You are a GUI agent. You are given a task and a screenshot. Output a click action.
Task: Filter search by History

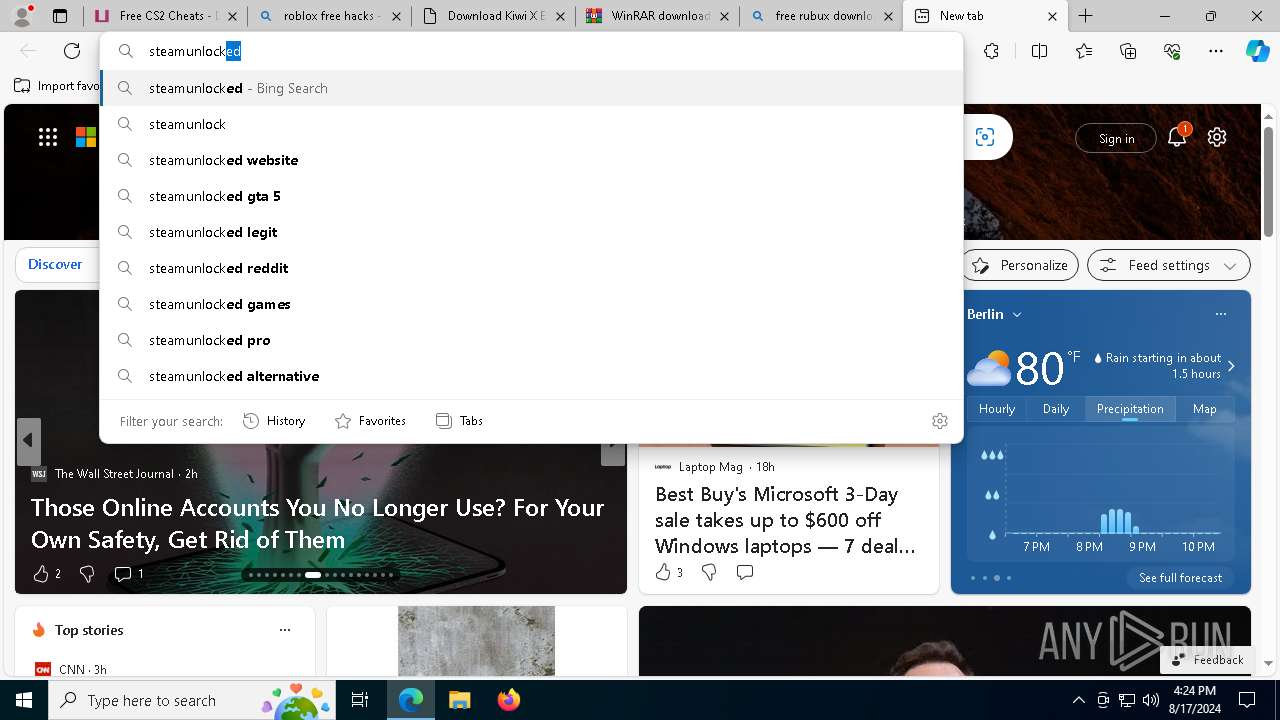click(x=274, y=421)
